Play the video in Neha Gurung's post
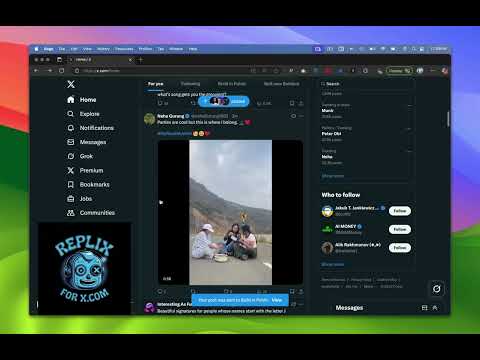 230,212
